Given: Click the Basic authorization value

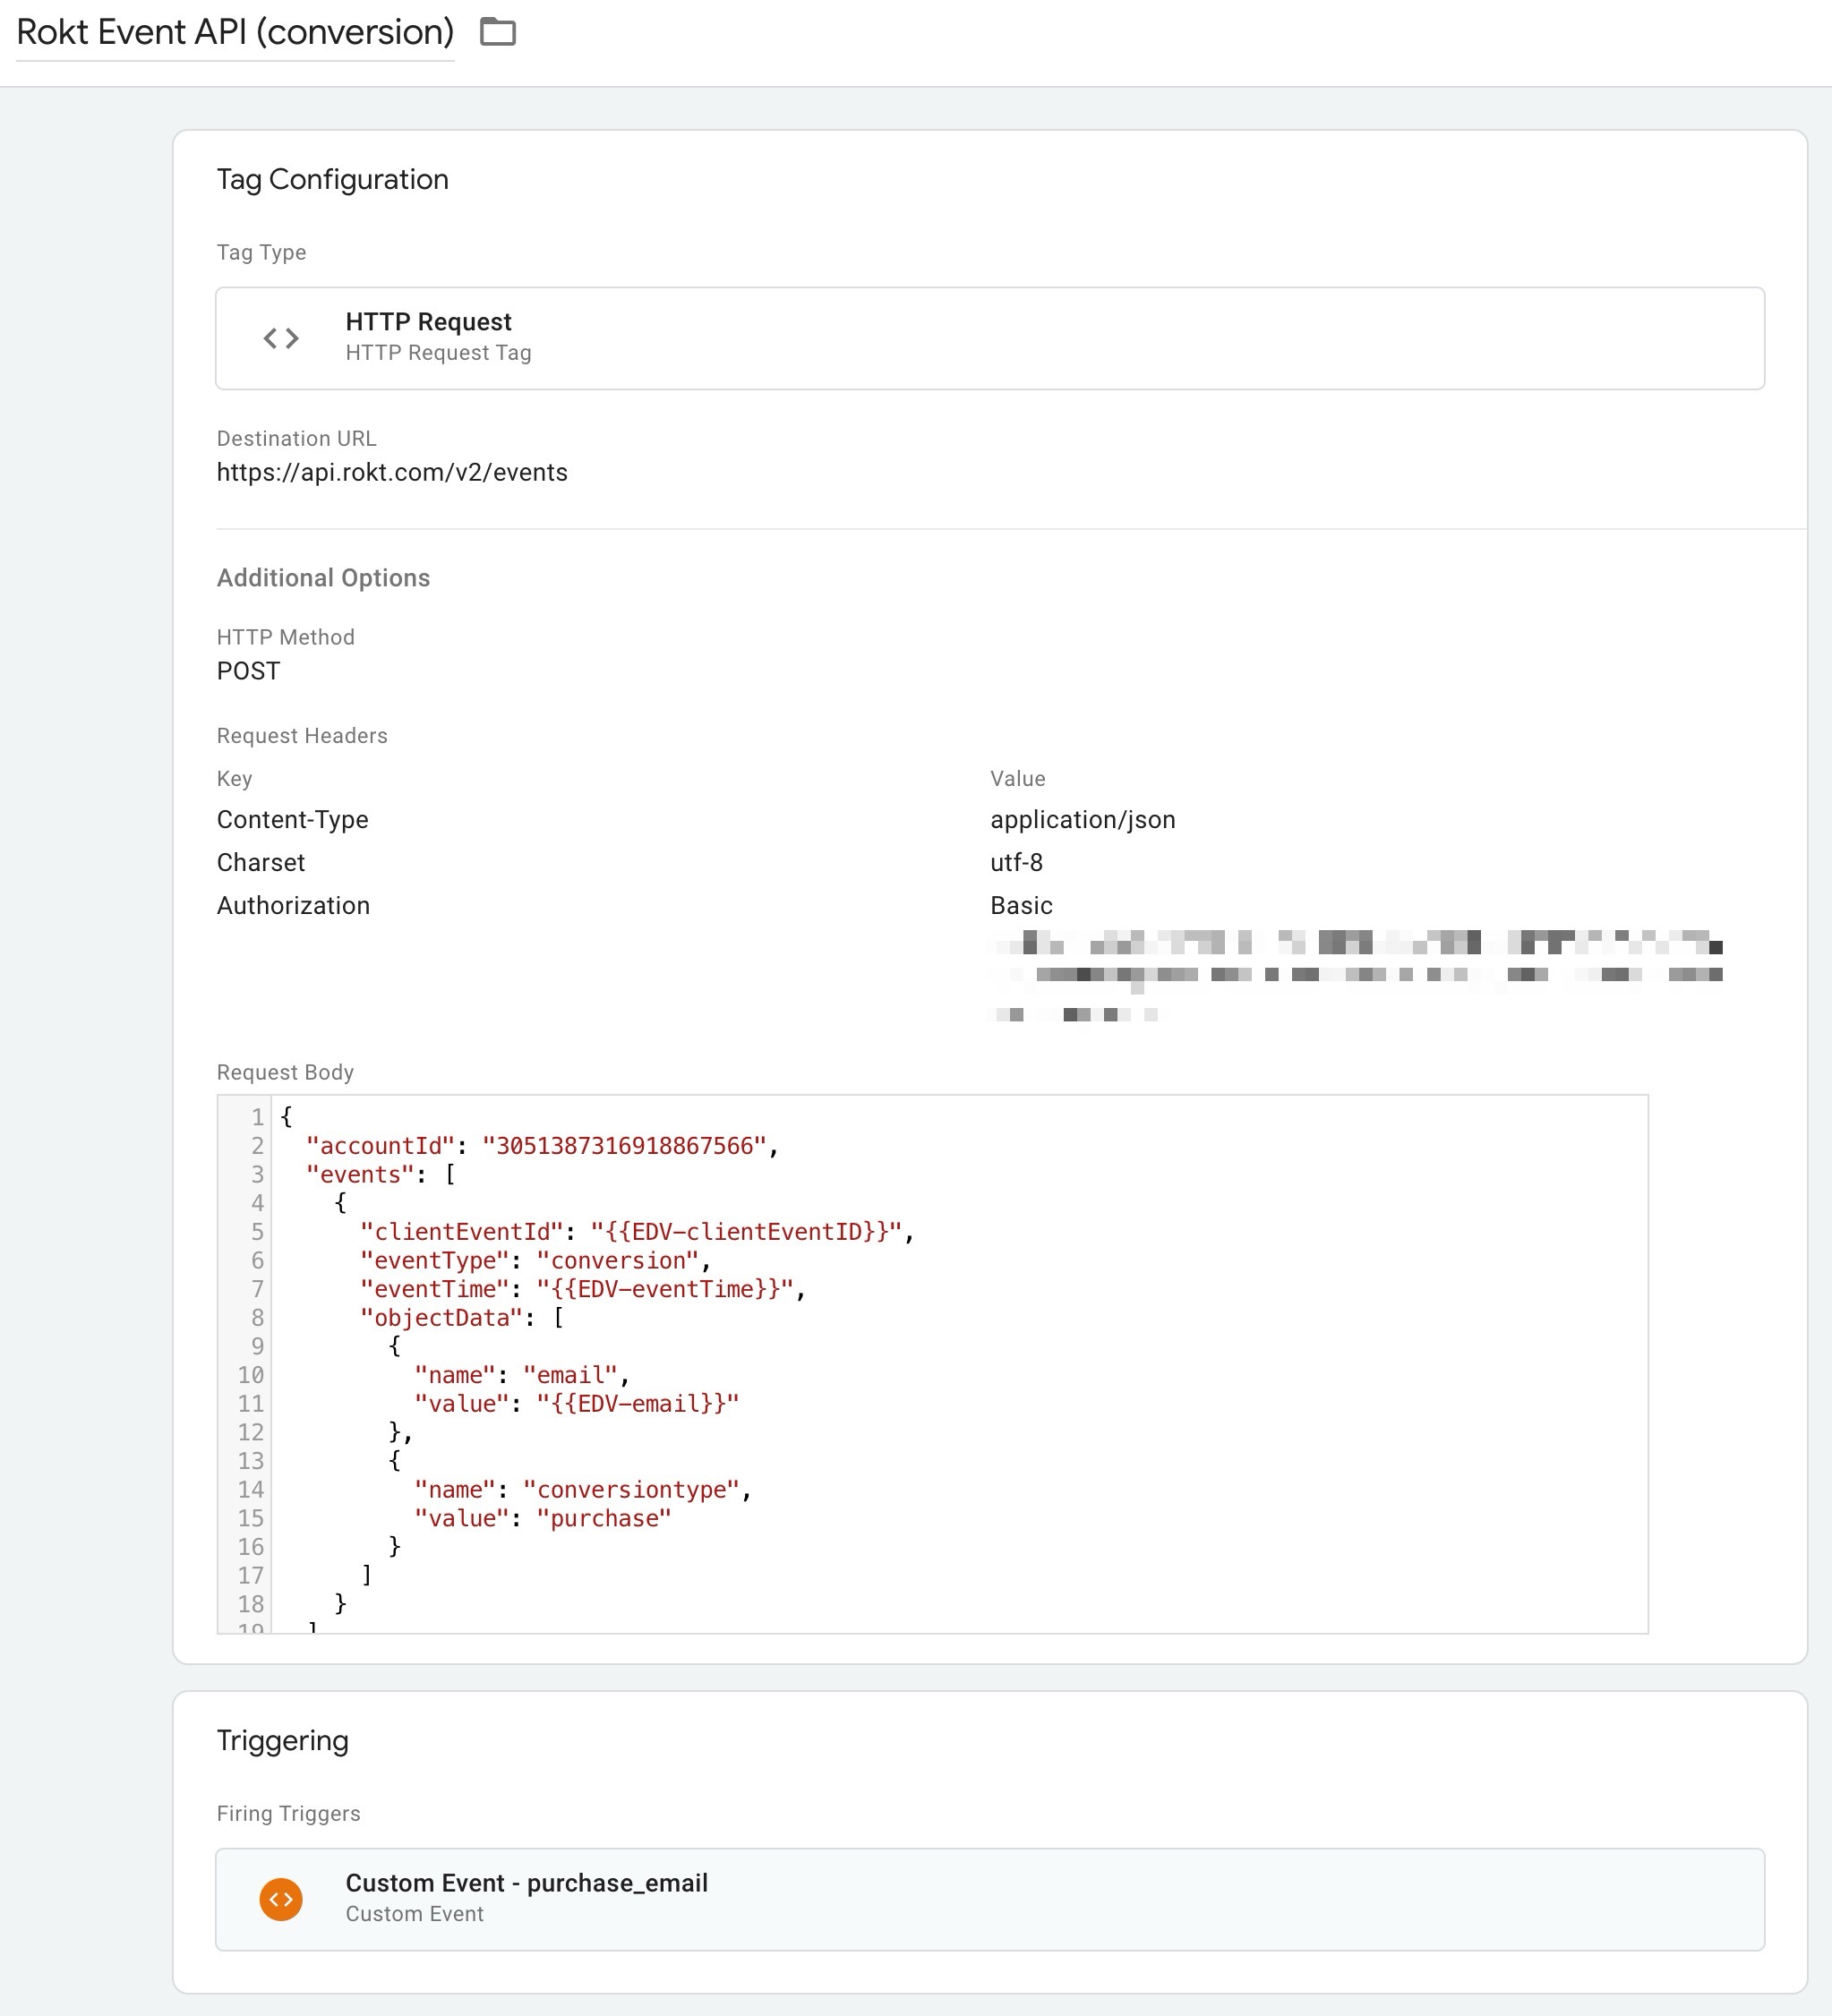Looking at the screenshot, I should point(1021,905).
